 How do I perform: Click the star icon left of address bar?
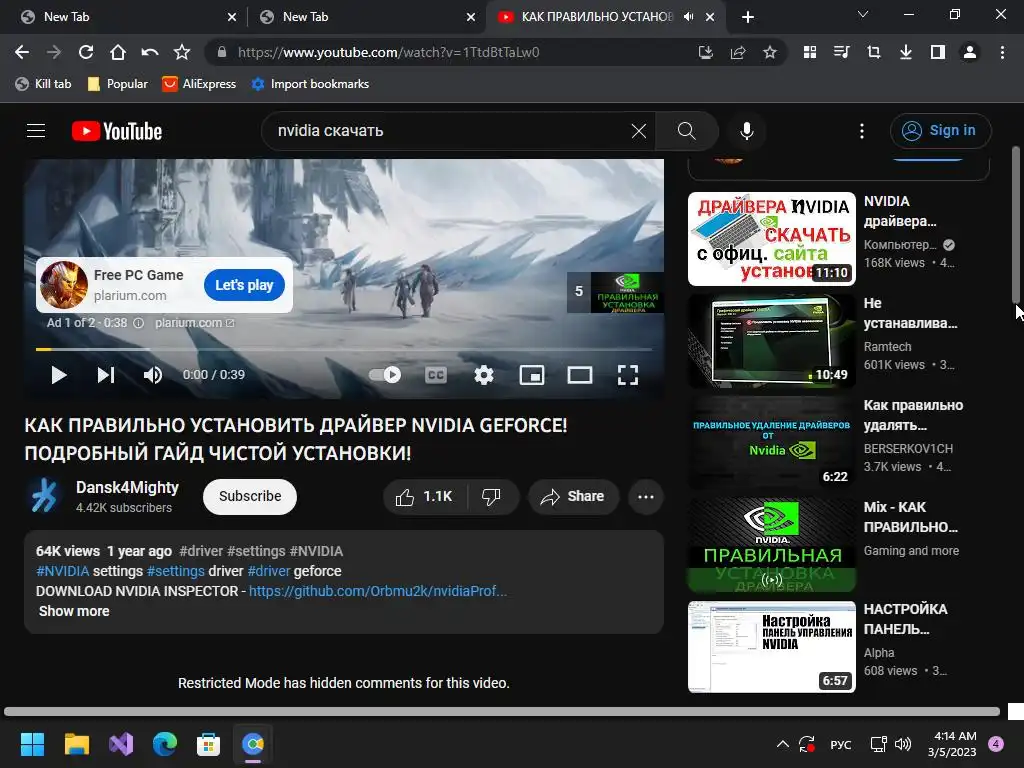(x=182, y=52)
